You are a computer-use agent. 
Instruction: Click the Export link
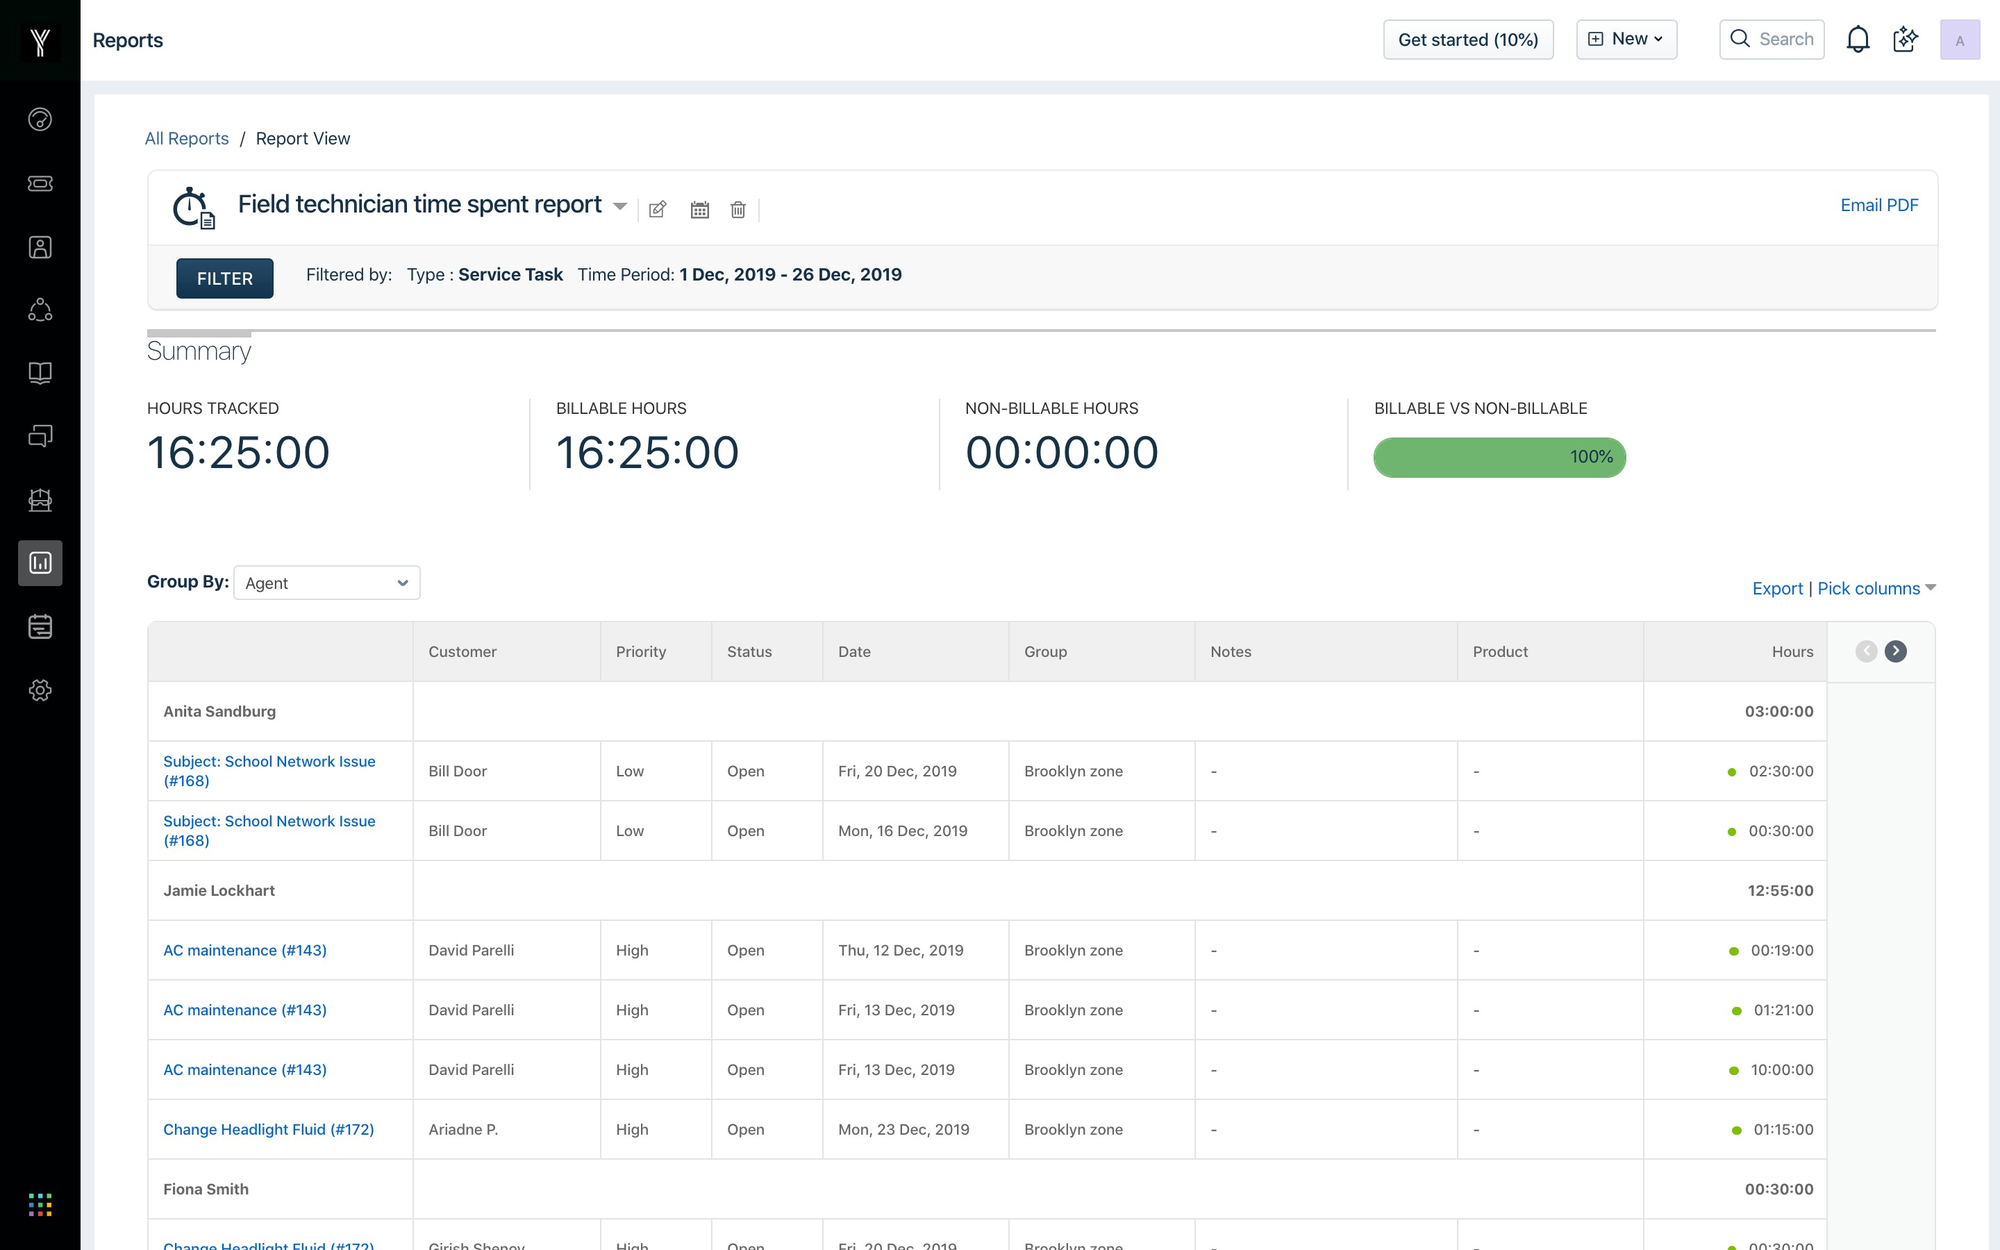(1777, 589)
